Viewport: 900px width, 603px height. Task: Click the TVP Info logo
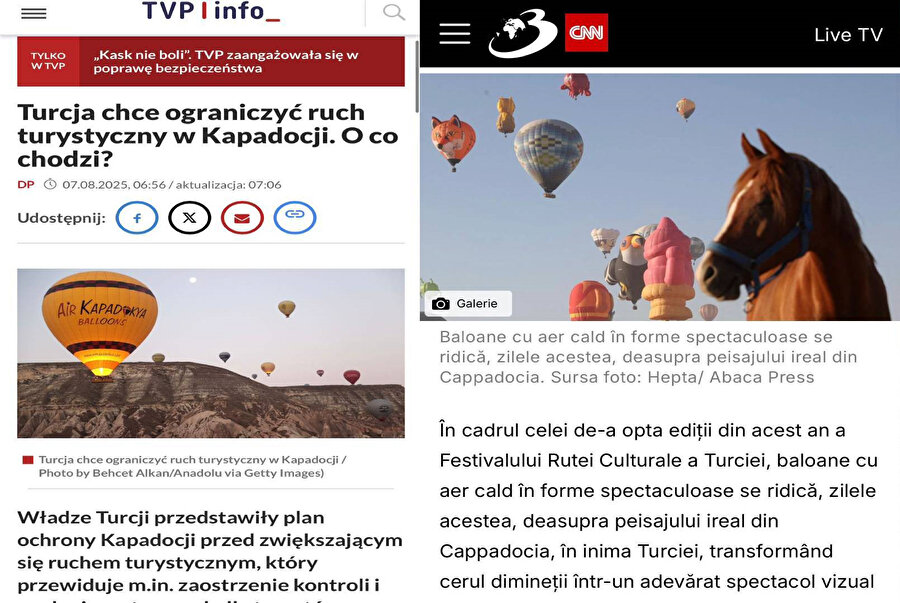point(211,11)
